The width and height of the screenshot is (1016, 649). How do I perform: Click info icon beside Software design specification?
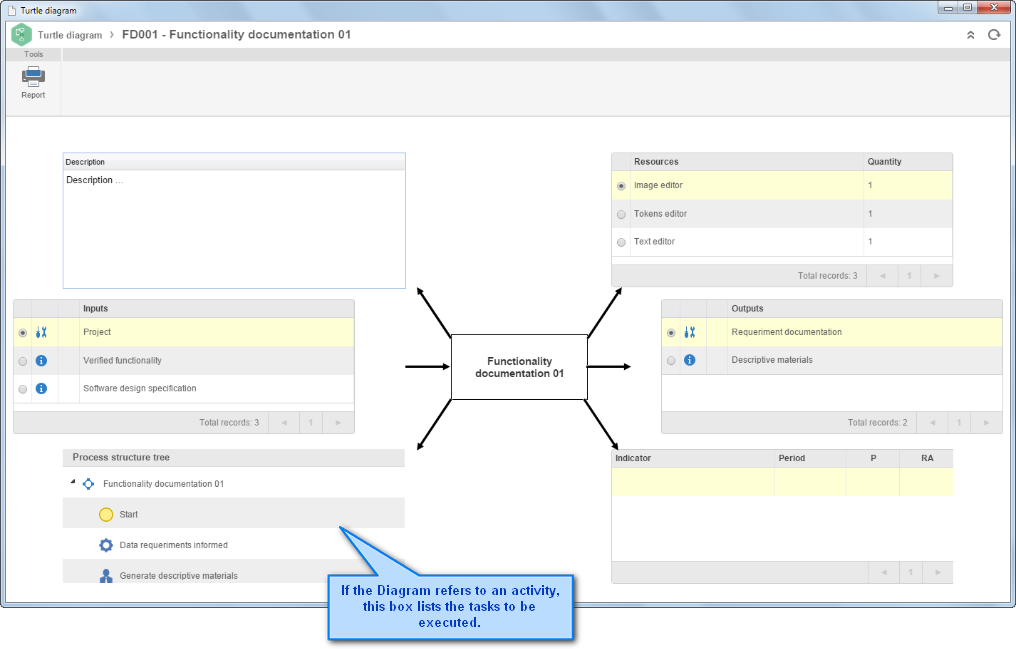pos(41,389)
